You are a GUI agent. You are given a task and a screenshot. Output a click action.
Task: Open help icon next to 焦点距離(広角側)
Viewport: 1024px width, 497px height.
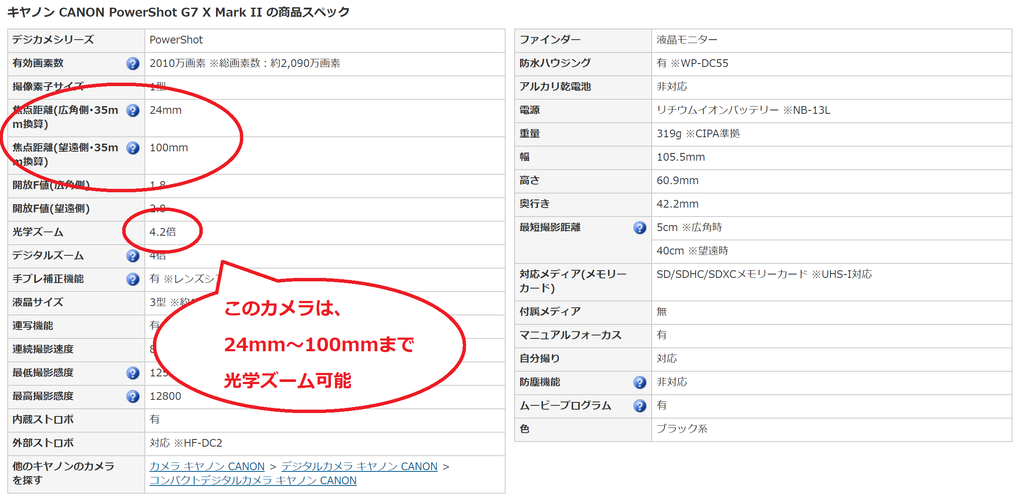coord(133,110)
